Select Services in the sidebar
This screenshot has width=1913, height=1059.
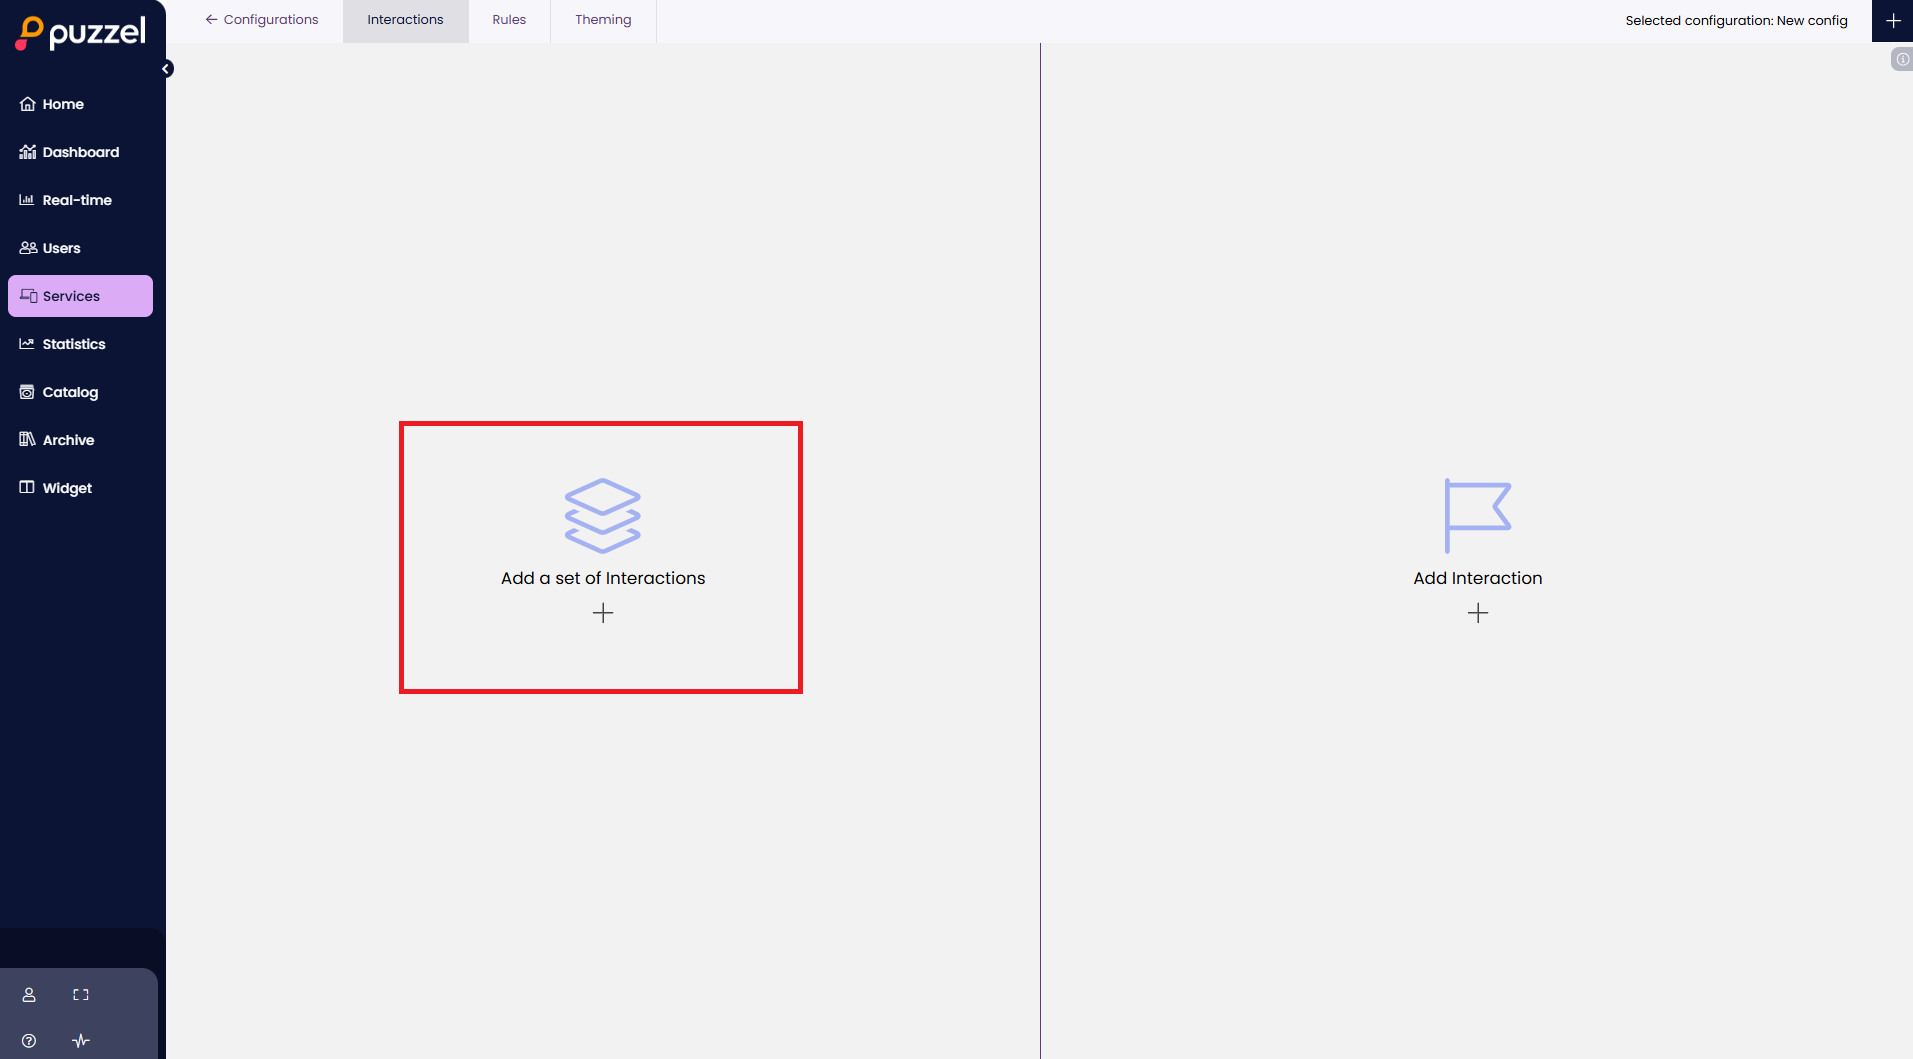[71, 296]
